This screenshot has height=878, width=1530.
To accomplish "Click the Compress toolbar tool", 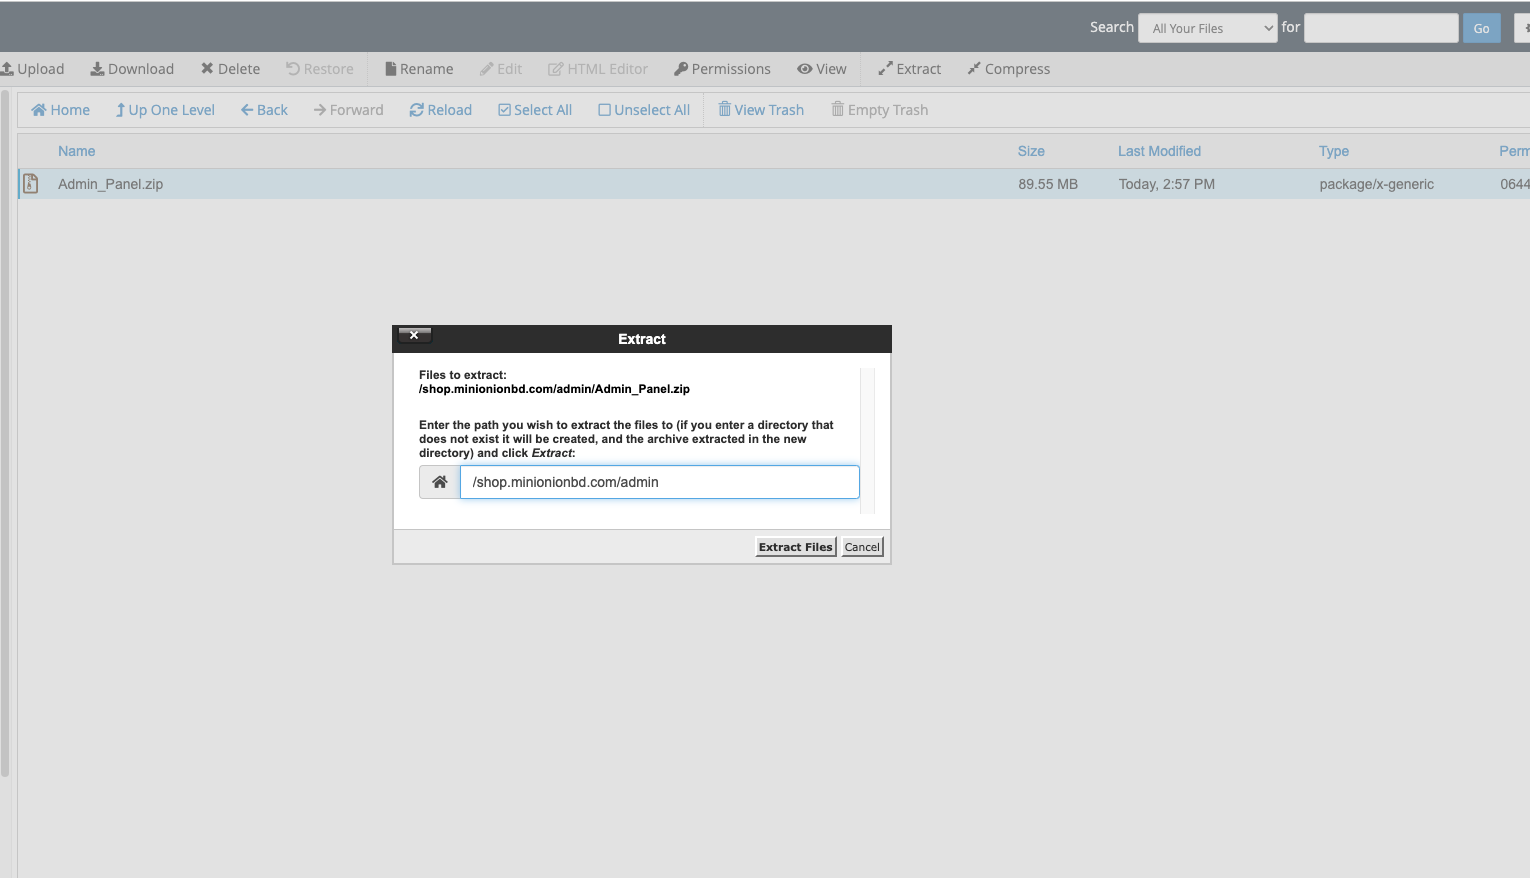I will [1008, 69].
